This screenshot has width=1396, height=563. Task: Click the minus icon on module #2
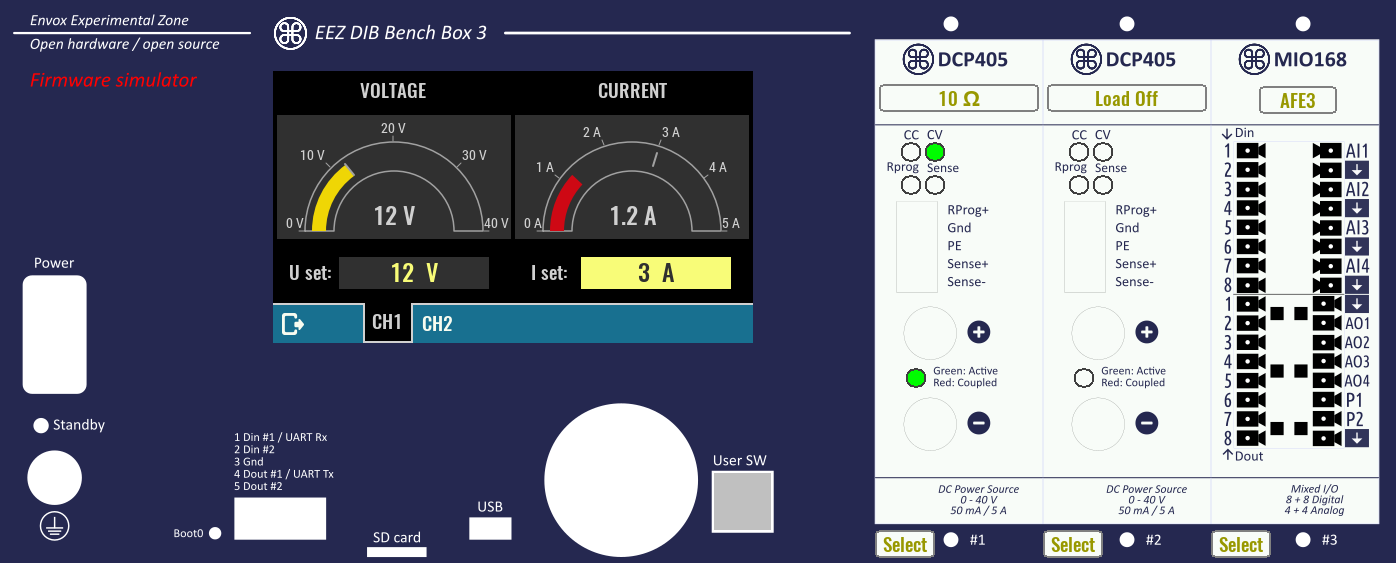pyautogui.click(x=1147, y=424)
